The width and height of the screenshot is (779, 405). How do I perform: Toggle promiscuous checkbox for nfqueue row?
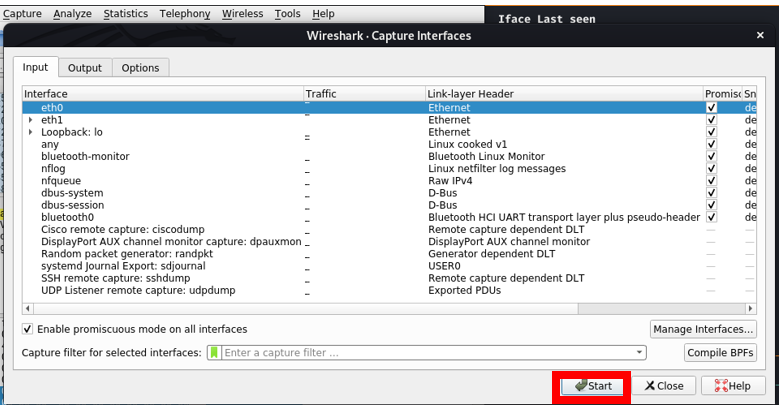(x=711, y=180)
